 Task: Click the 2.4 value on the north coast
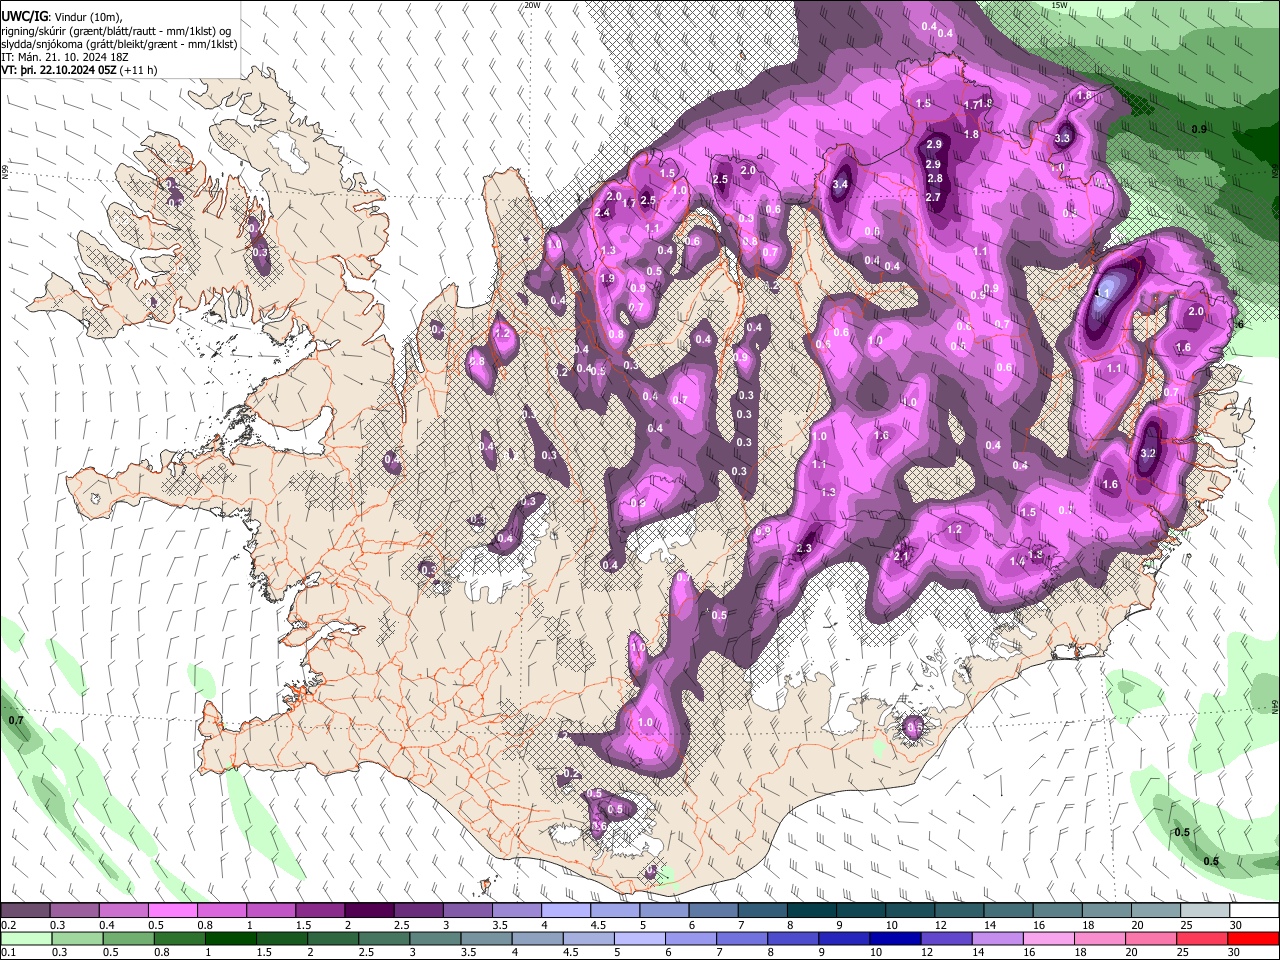pyautogui.click(x=602, y=213)
